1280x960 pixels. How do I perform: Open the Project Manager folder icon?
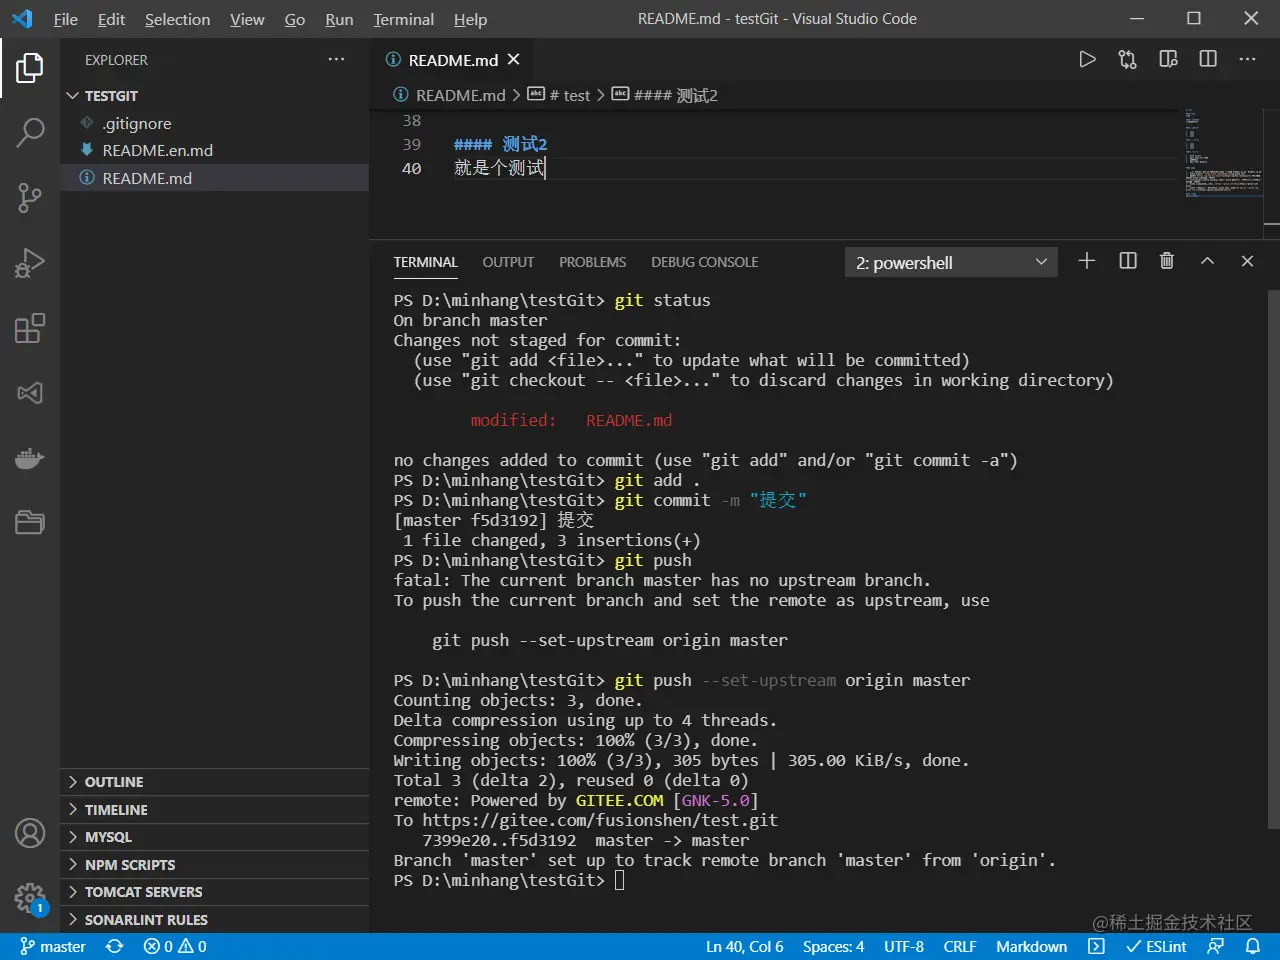[x=30, y=523]
